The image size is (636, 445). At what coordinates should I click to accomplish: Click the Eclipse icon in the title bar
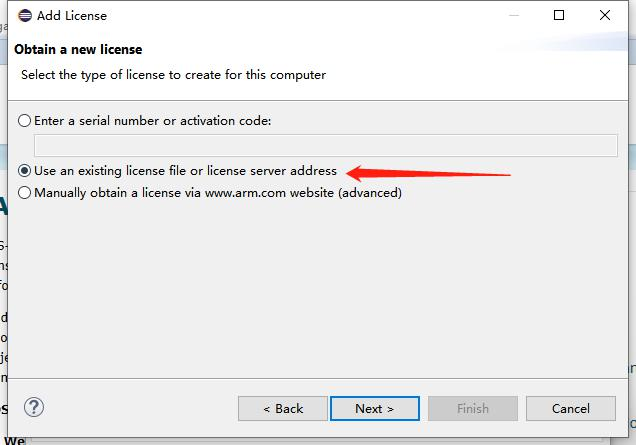pos(25,15)
